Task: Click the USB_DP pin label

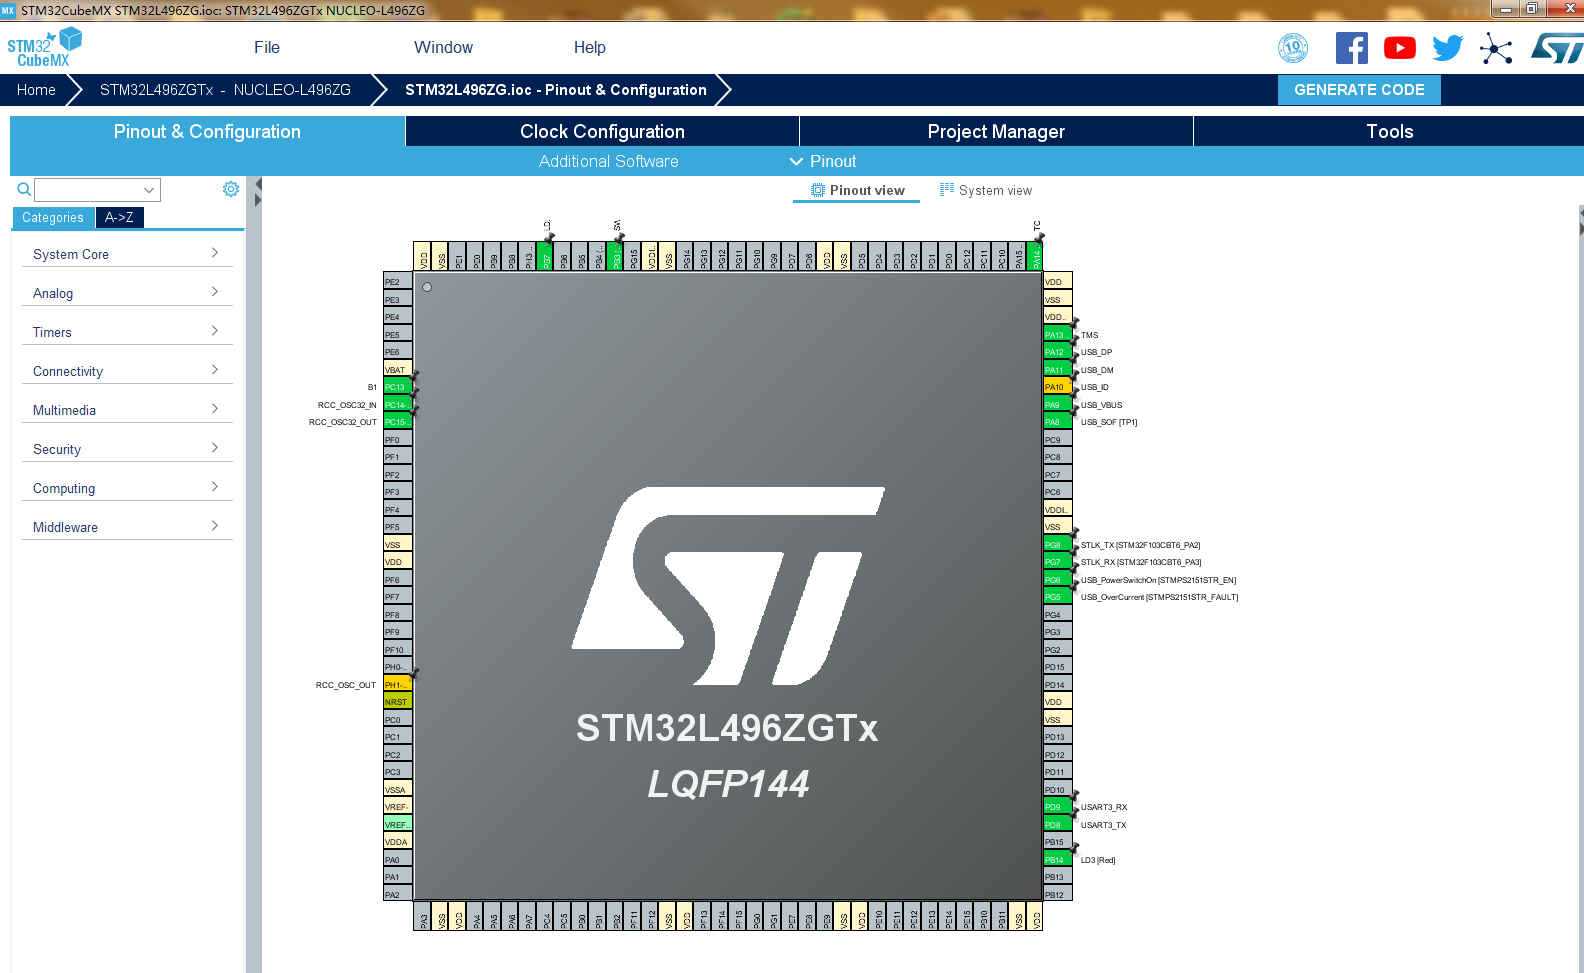Action: (1096, 352)
